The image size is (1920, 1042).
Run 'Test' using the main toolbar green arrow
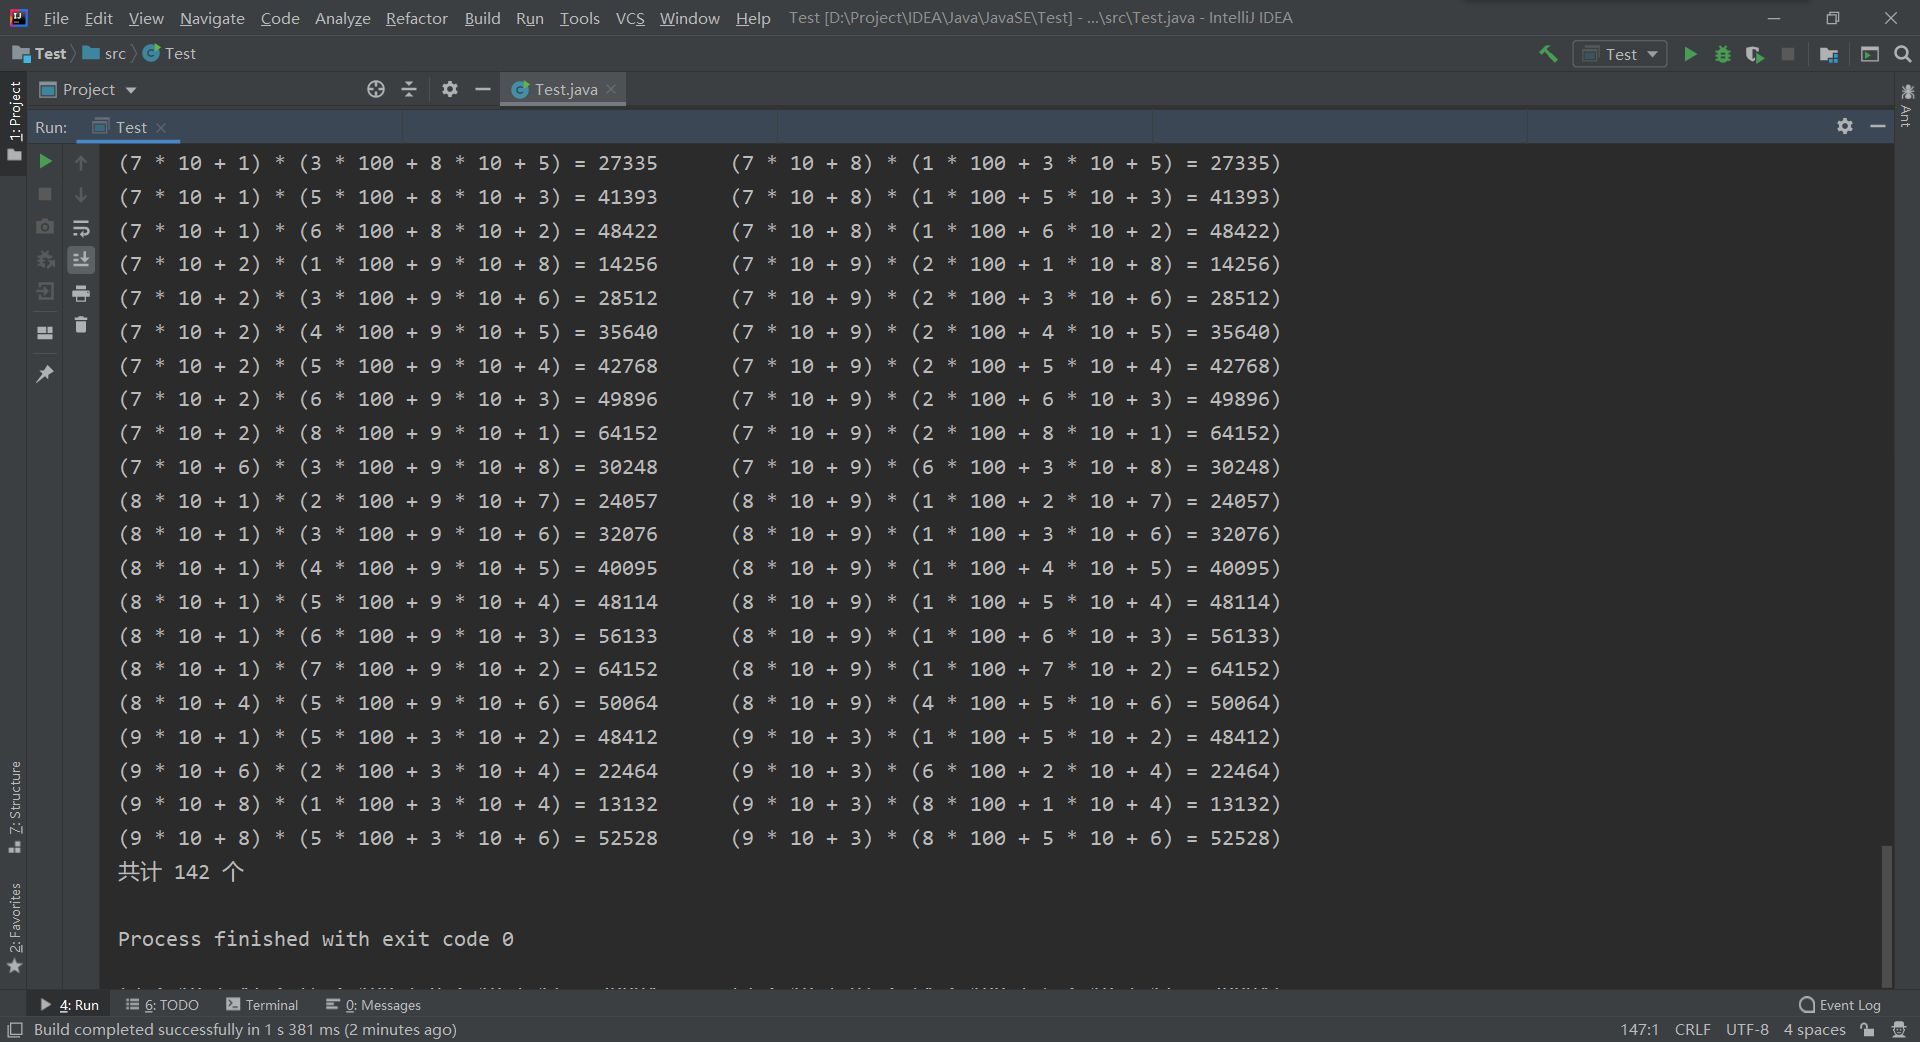click(x=1690, y=54)
